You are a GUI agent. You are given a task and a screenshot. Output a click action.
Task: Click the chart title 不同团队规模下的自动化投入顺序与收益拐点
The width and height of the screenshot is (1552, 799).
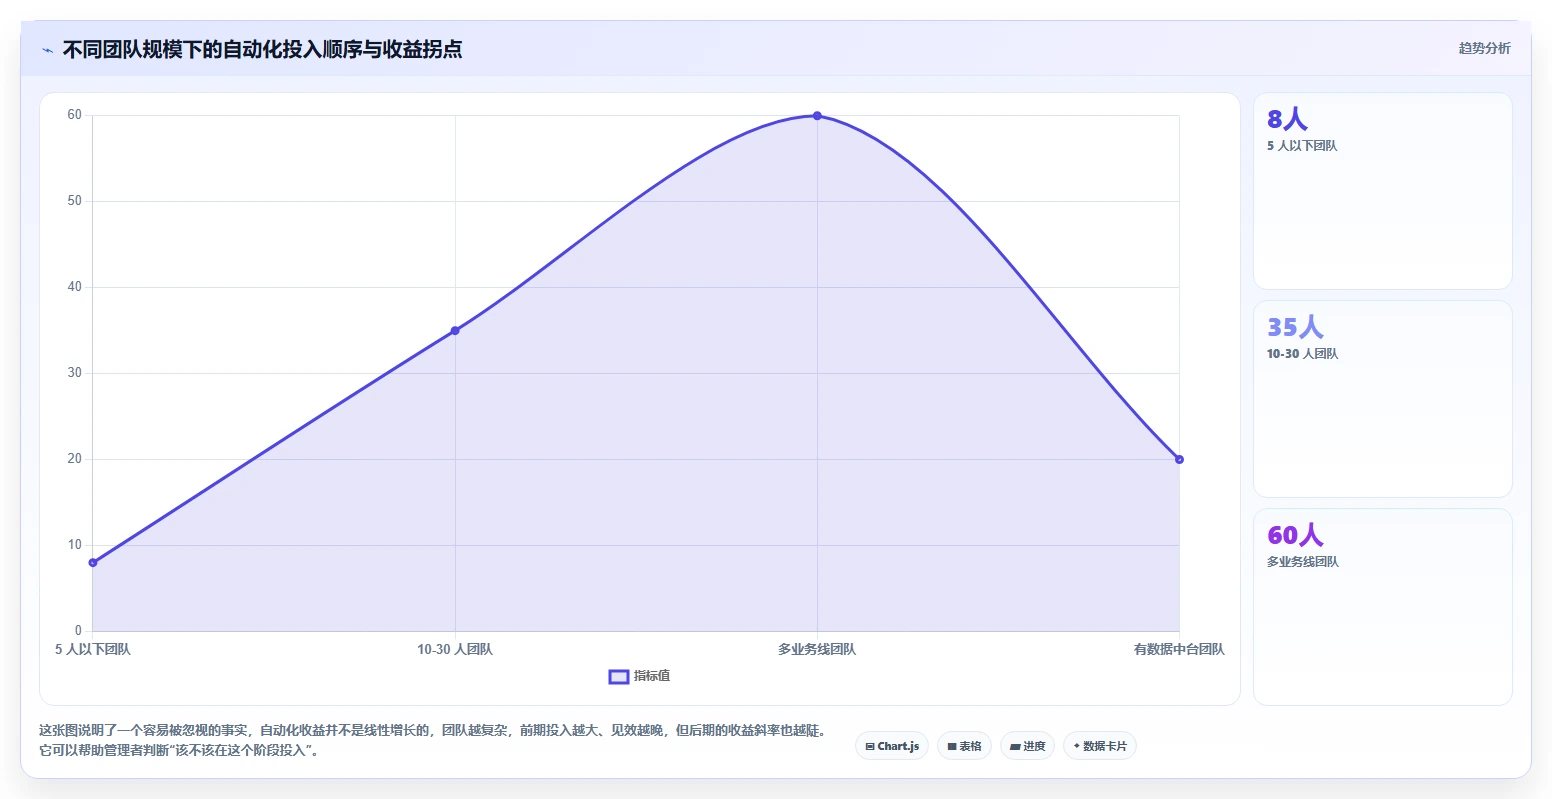pyautogui.click(x=262, y=49)
